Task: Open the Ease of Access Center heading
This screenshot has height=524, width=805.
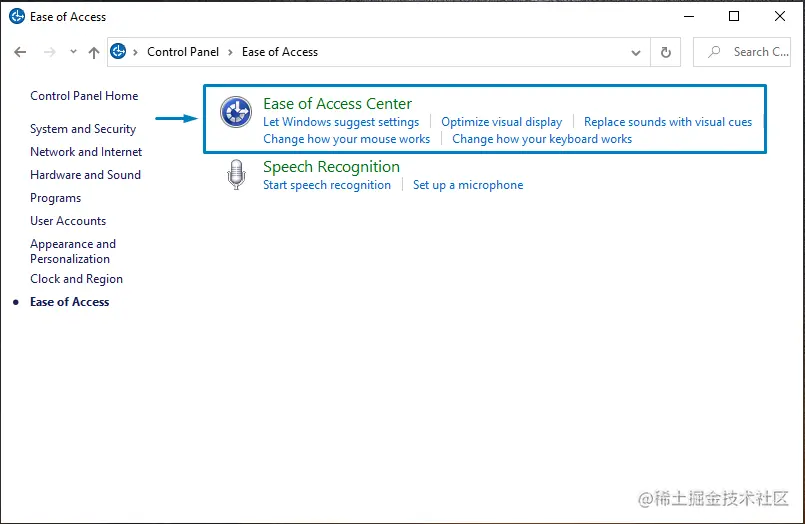Action: click(x=337, y=104)
